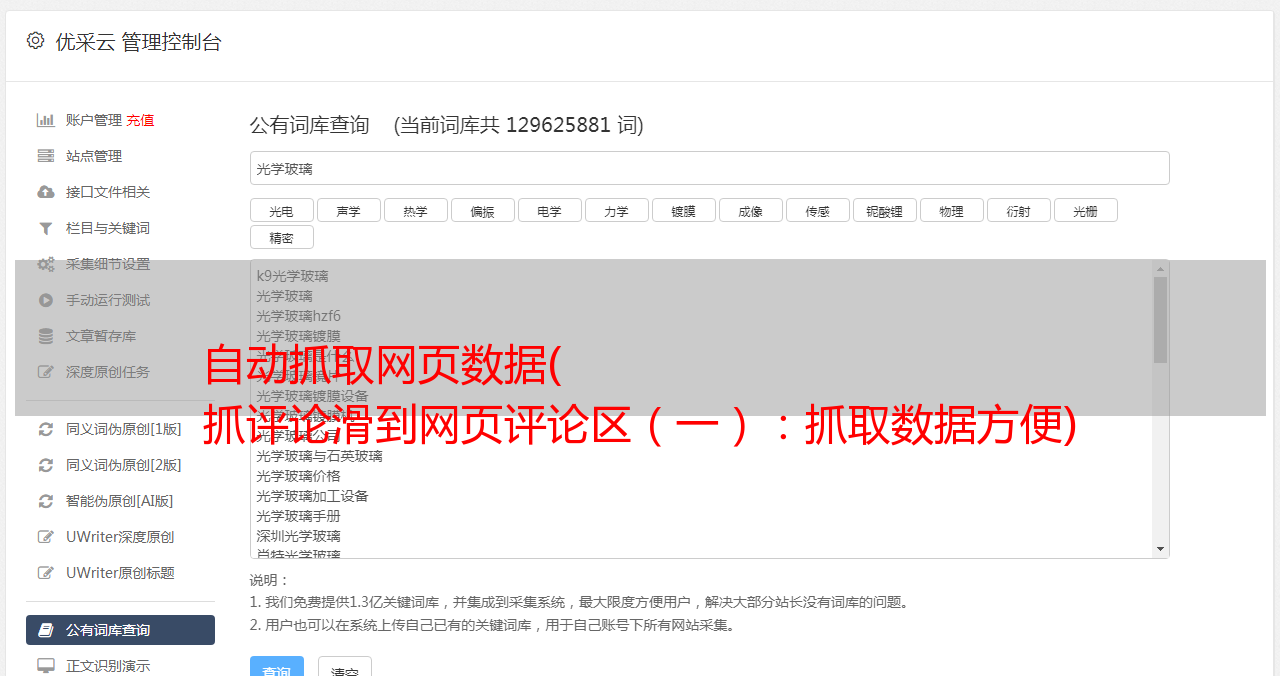Select the highlighted 公有词库查询 menu item
Viewport: 1280px width, 676px height.
pos(120,630)
